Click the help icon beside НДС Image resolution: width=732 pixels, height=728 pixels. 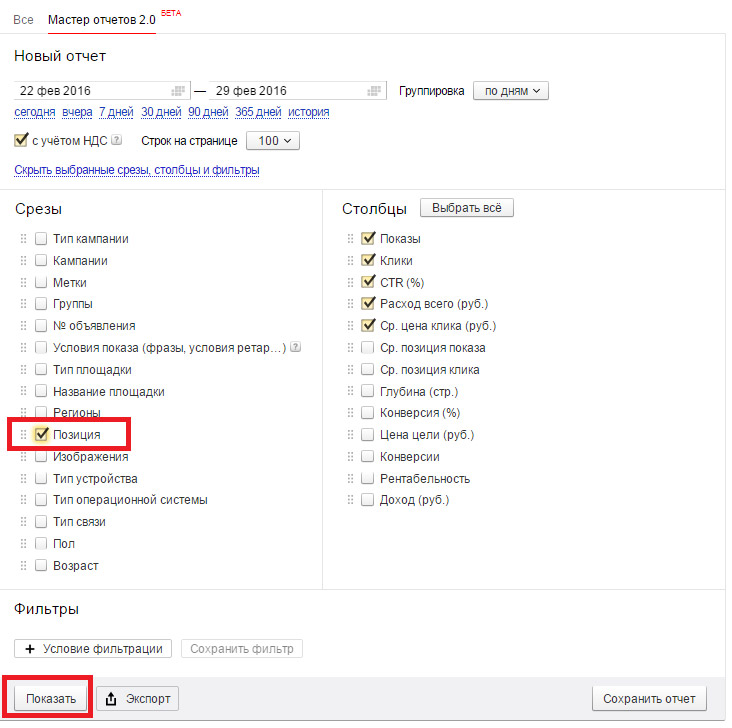pyautogui.click(x=117, y=140)
